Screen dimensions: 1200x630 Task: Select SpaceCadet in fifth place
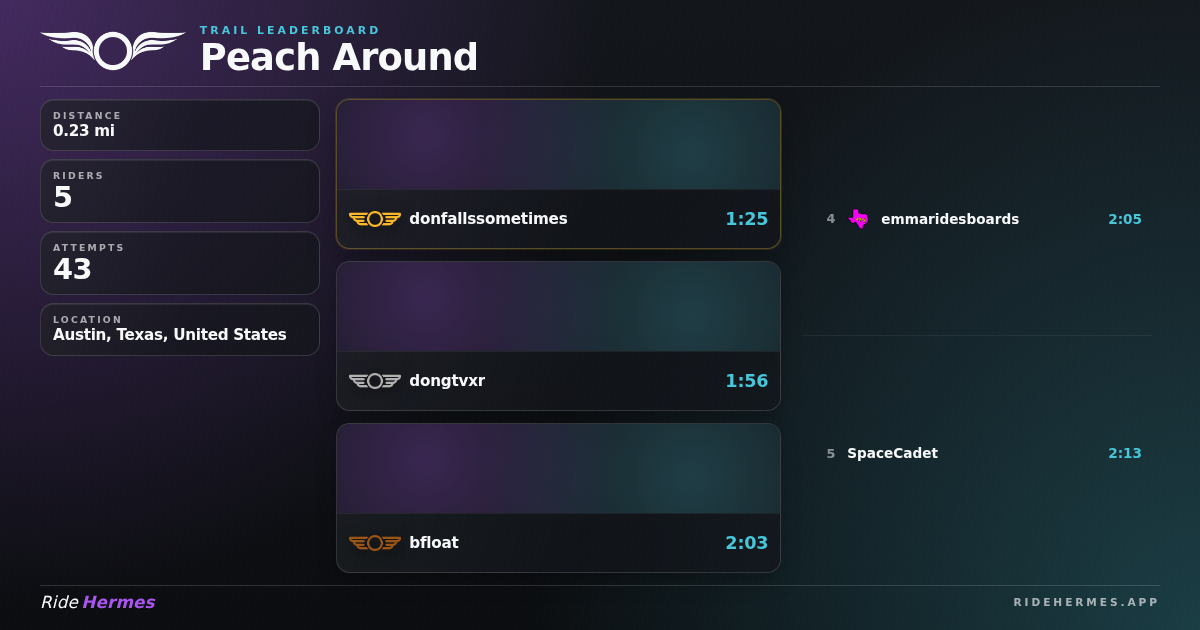tap(892, 453)
